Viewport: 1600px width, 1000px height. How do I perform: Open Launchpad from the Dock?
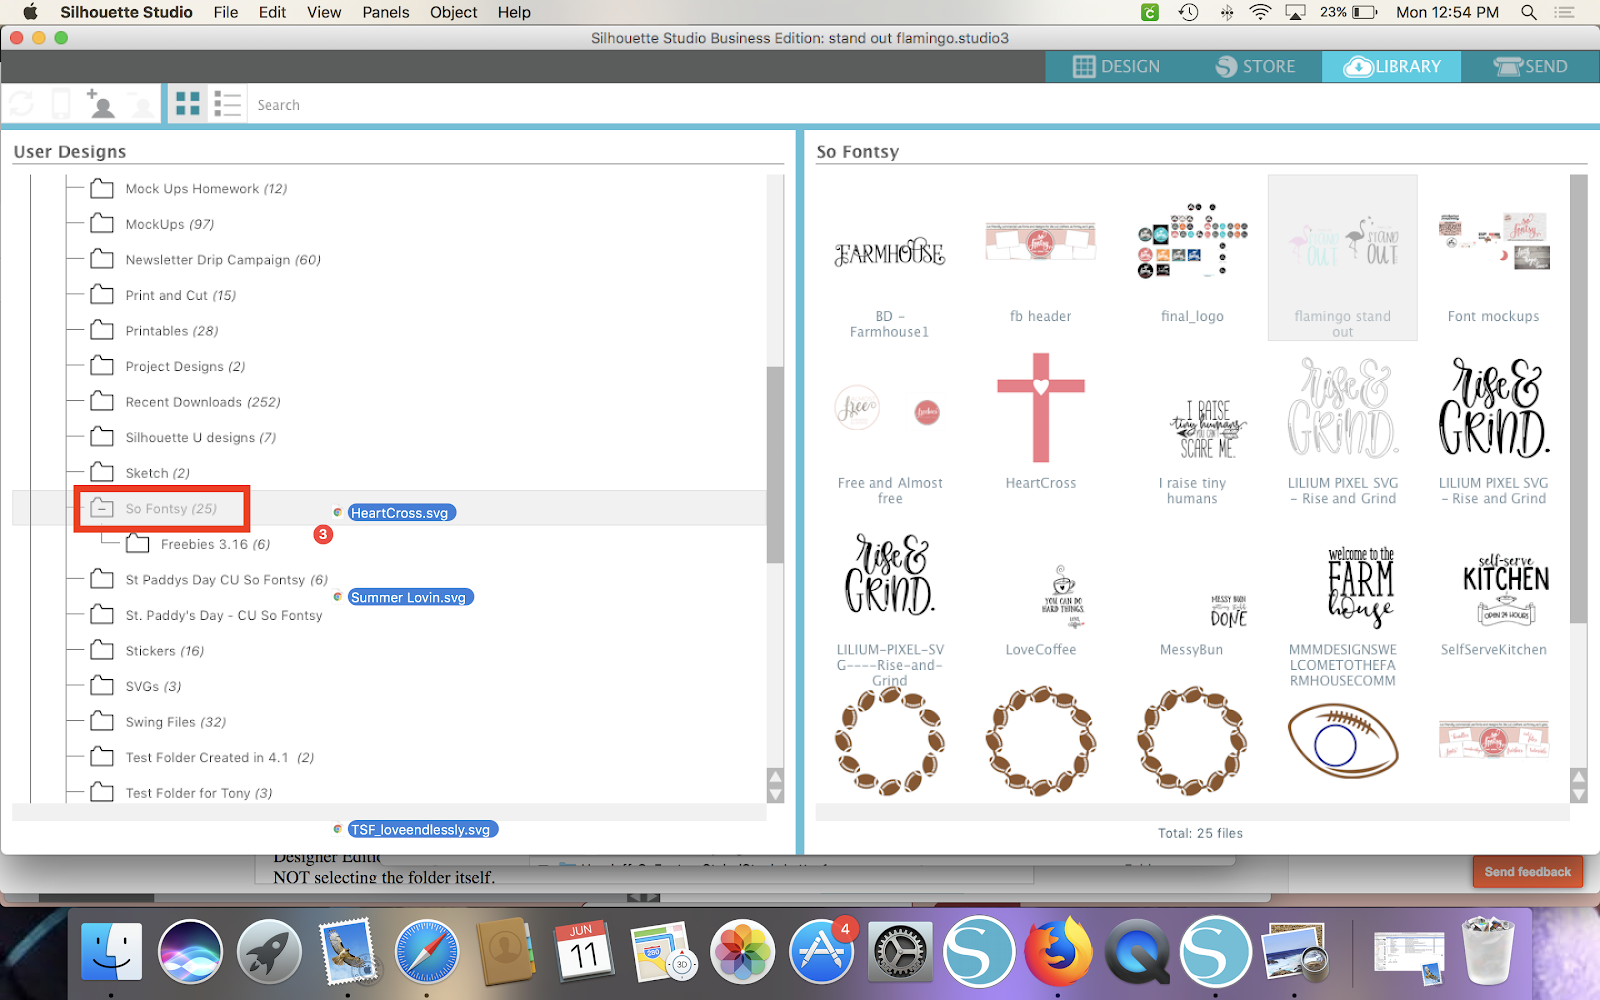269,951
